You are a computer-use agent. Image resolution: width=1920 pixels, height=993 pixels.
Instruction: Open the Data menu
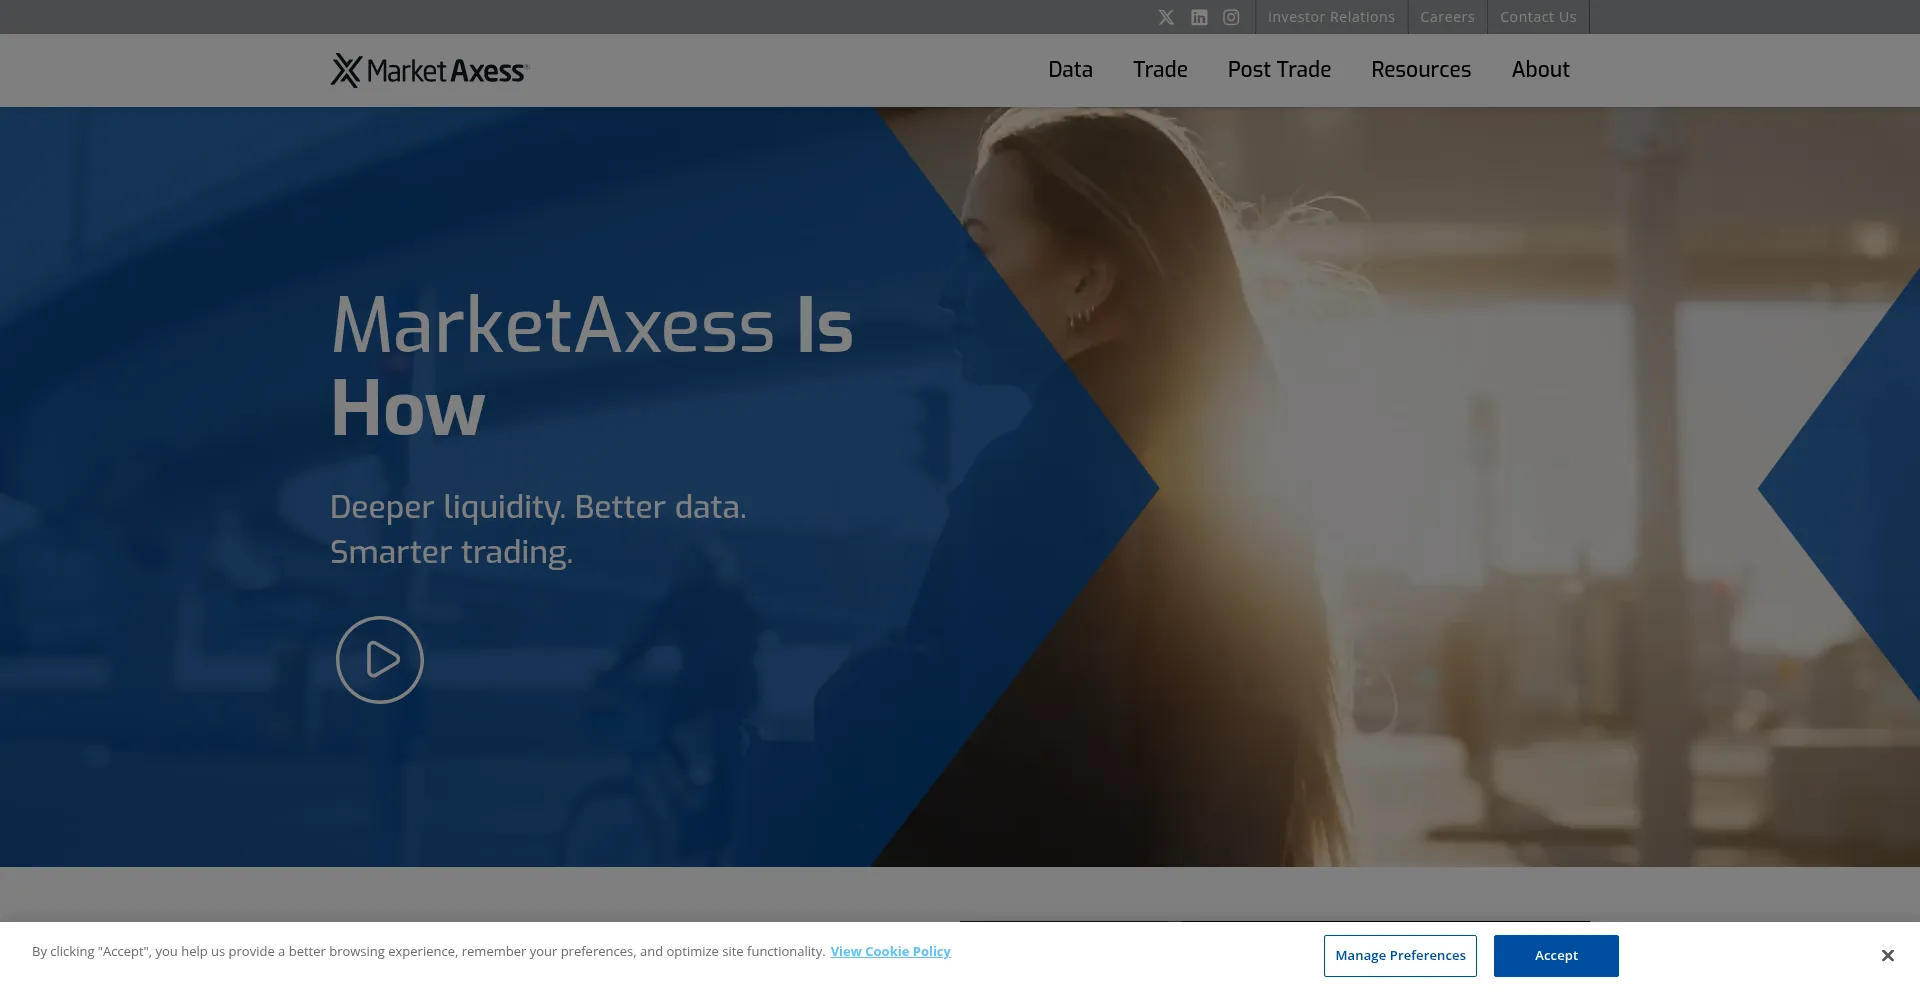pyautogui.click(x=1070, y=70)
